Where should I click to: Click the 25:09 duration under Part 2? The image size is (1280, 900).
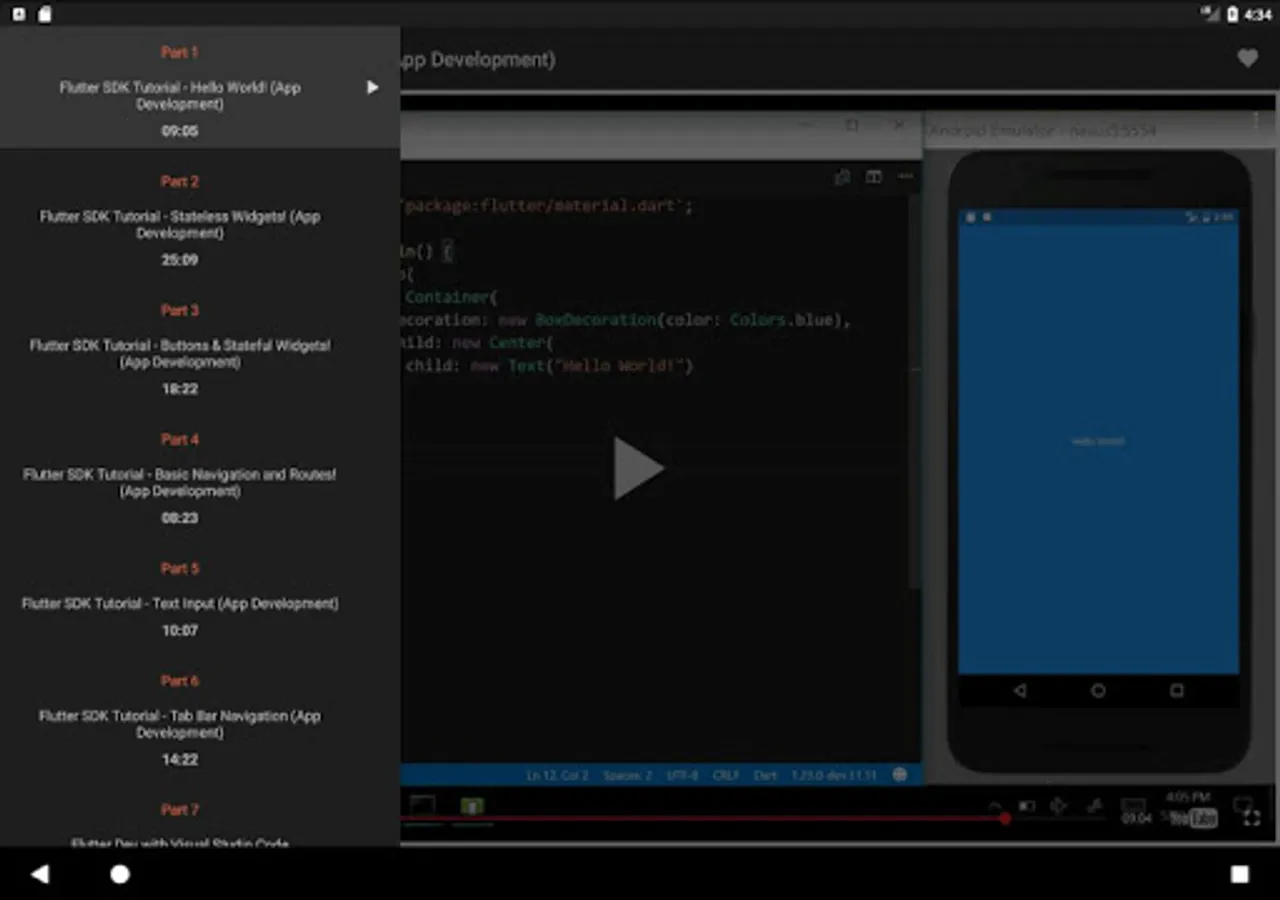180,260
